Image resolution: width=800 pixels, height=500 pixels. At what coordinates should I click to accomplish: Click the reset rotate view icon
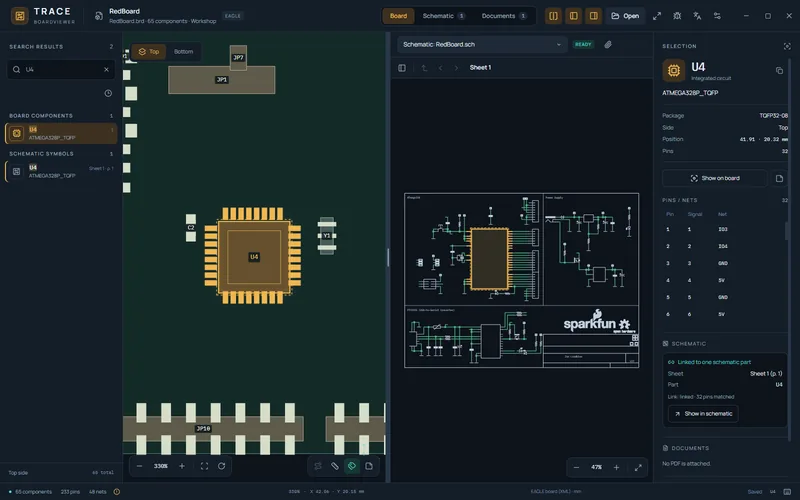221,466
